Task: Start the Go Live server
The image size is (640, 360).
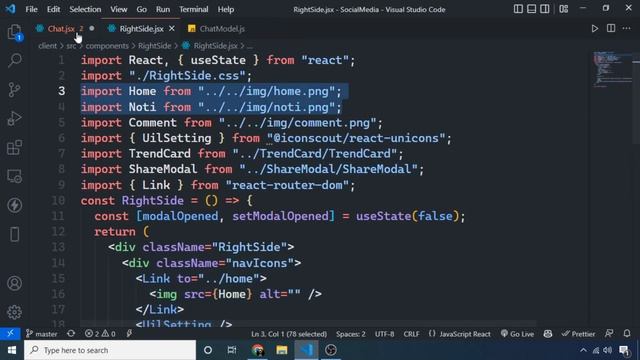Action: (517, 334)
